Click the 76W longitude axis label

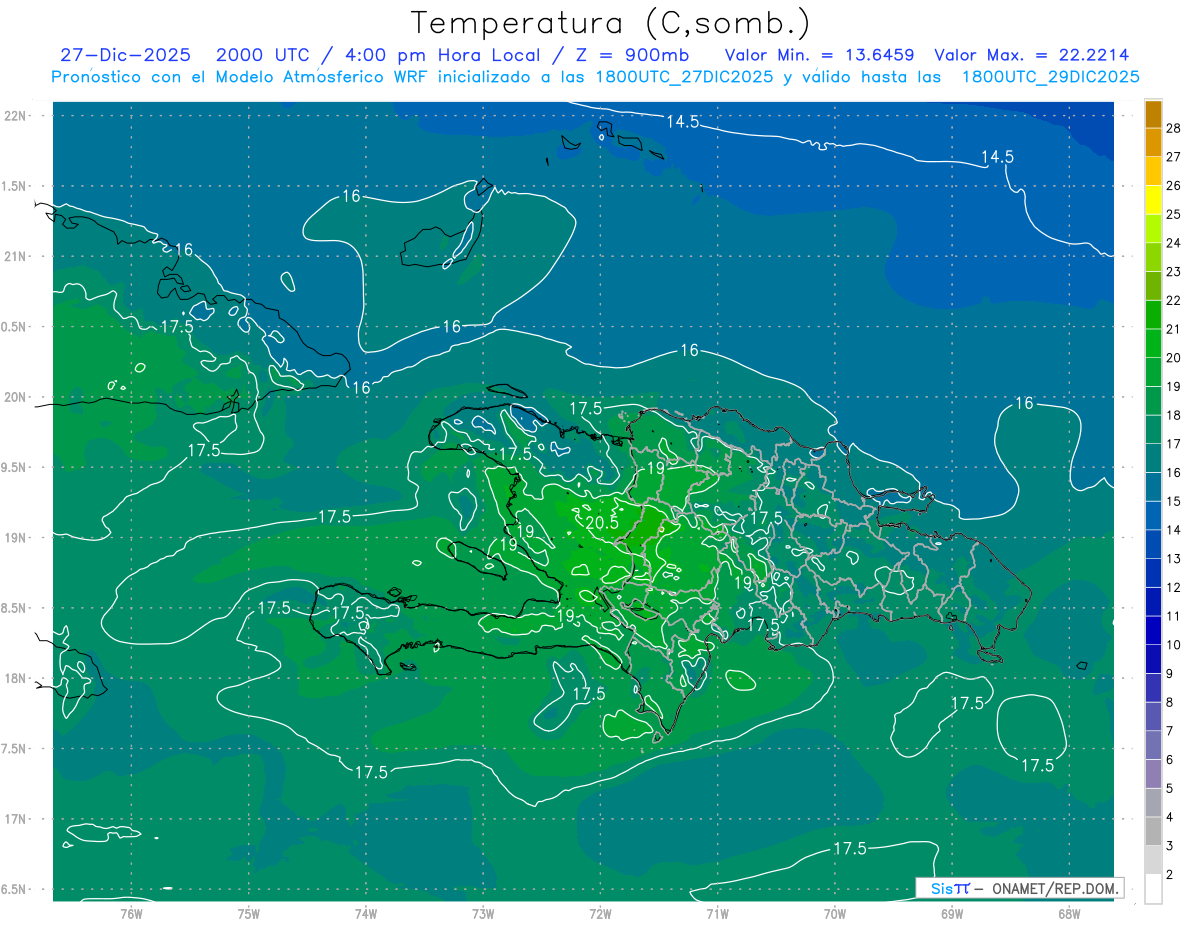pyautogui.click(x=131, y=914)
